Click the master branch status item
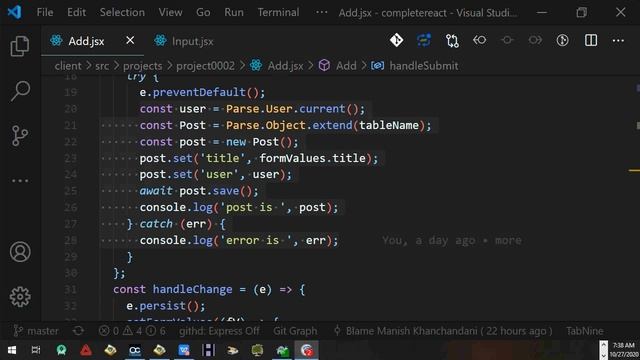This screenshot has width=640, height=360. 36,331
